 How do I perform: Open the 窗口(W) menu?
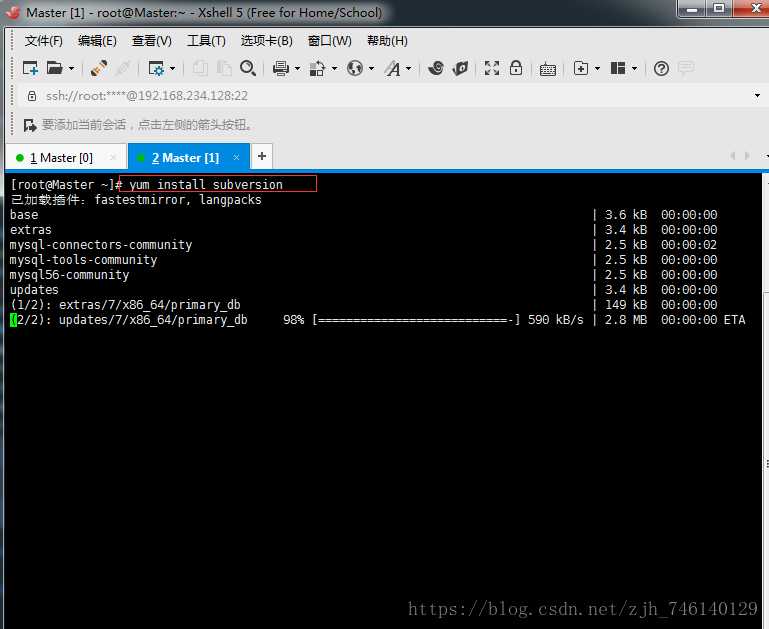[330, 41]
